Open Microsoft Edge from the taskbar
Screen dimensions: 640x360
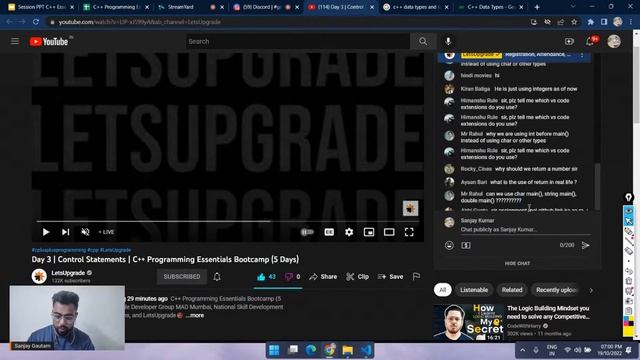click(311, 350)
